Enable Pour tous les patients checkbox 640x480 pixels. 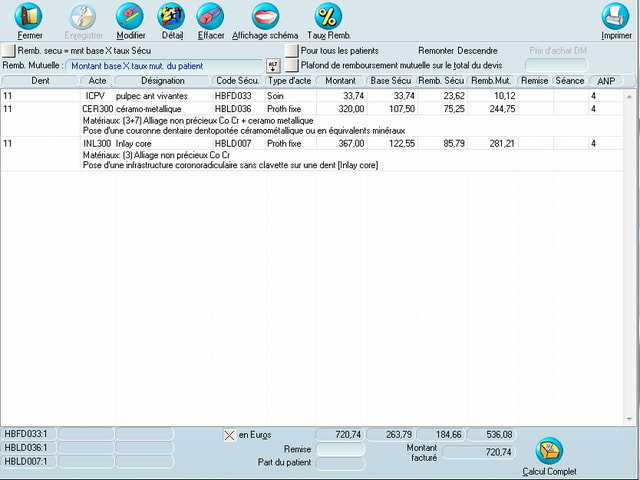(x=292, y=50)
